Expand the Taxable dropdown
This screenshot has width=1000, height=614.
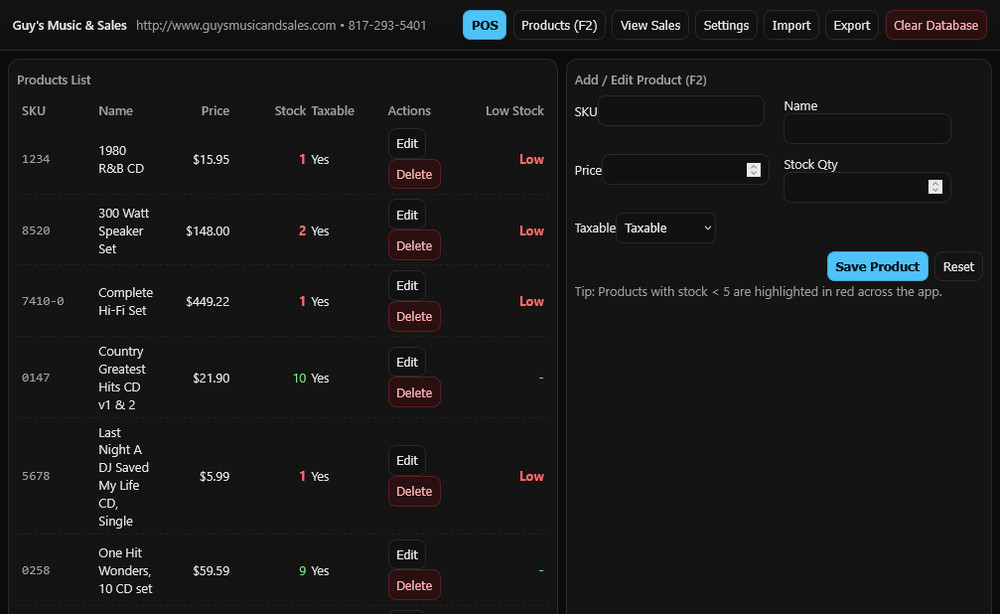coord(666,228)
